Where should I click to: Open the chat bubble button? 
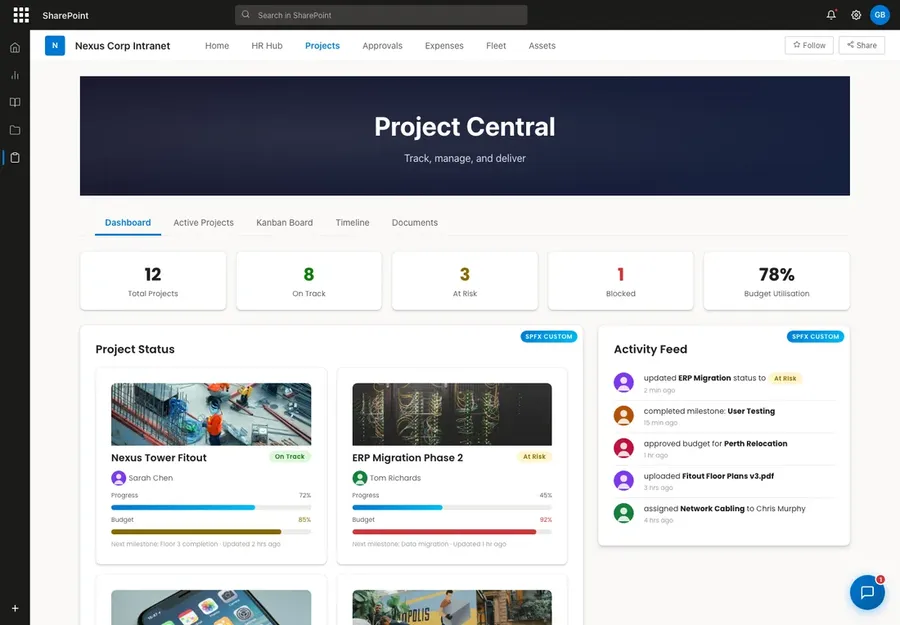point(867,592)
